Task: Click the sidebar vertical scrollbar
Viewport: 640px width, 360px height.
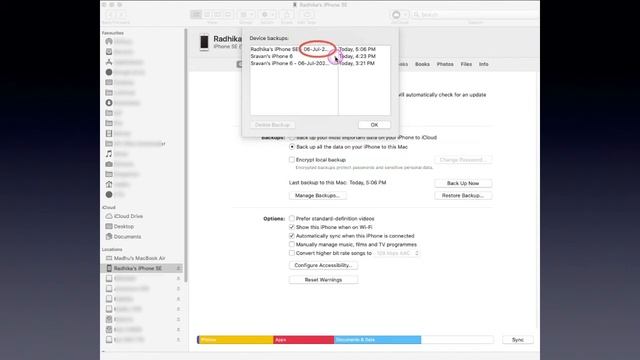Action: [x=186, y=155]
